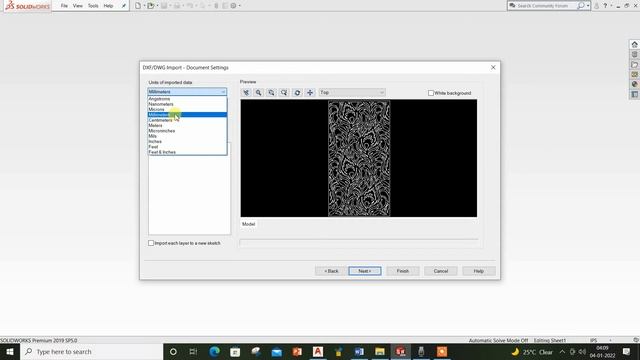The height and width of the screenshot is (360, 640).
Task: Open the Top view orientation dropdown
Action: (352, 93)
